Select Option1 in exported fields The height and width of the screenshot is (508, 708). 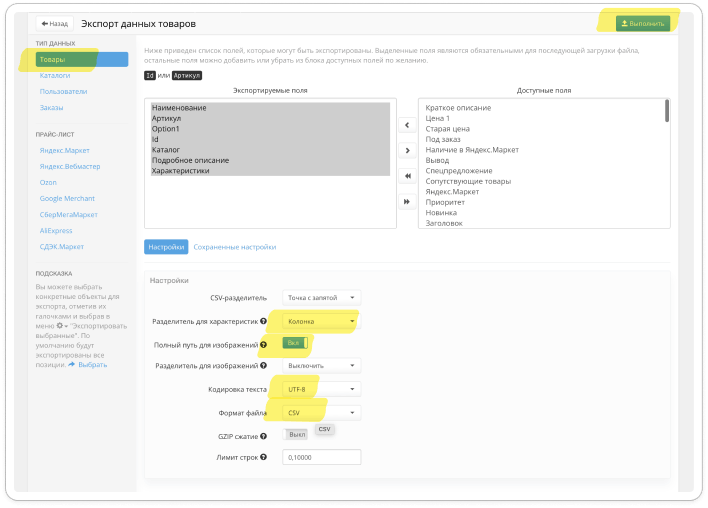[270, 129]
